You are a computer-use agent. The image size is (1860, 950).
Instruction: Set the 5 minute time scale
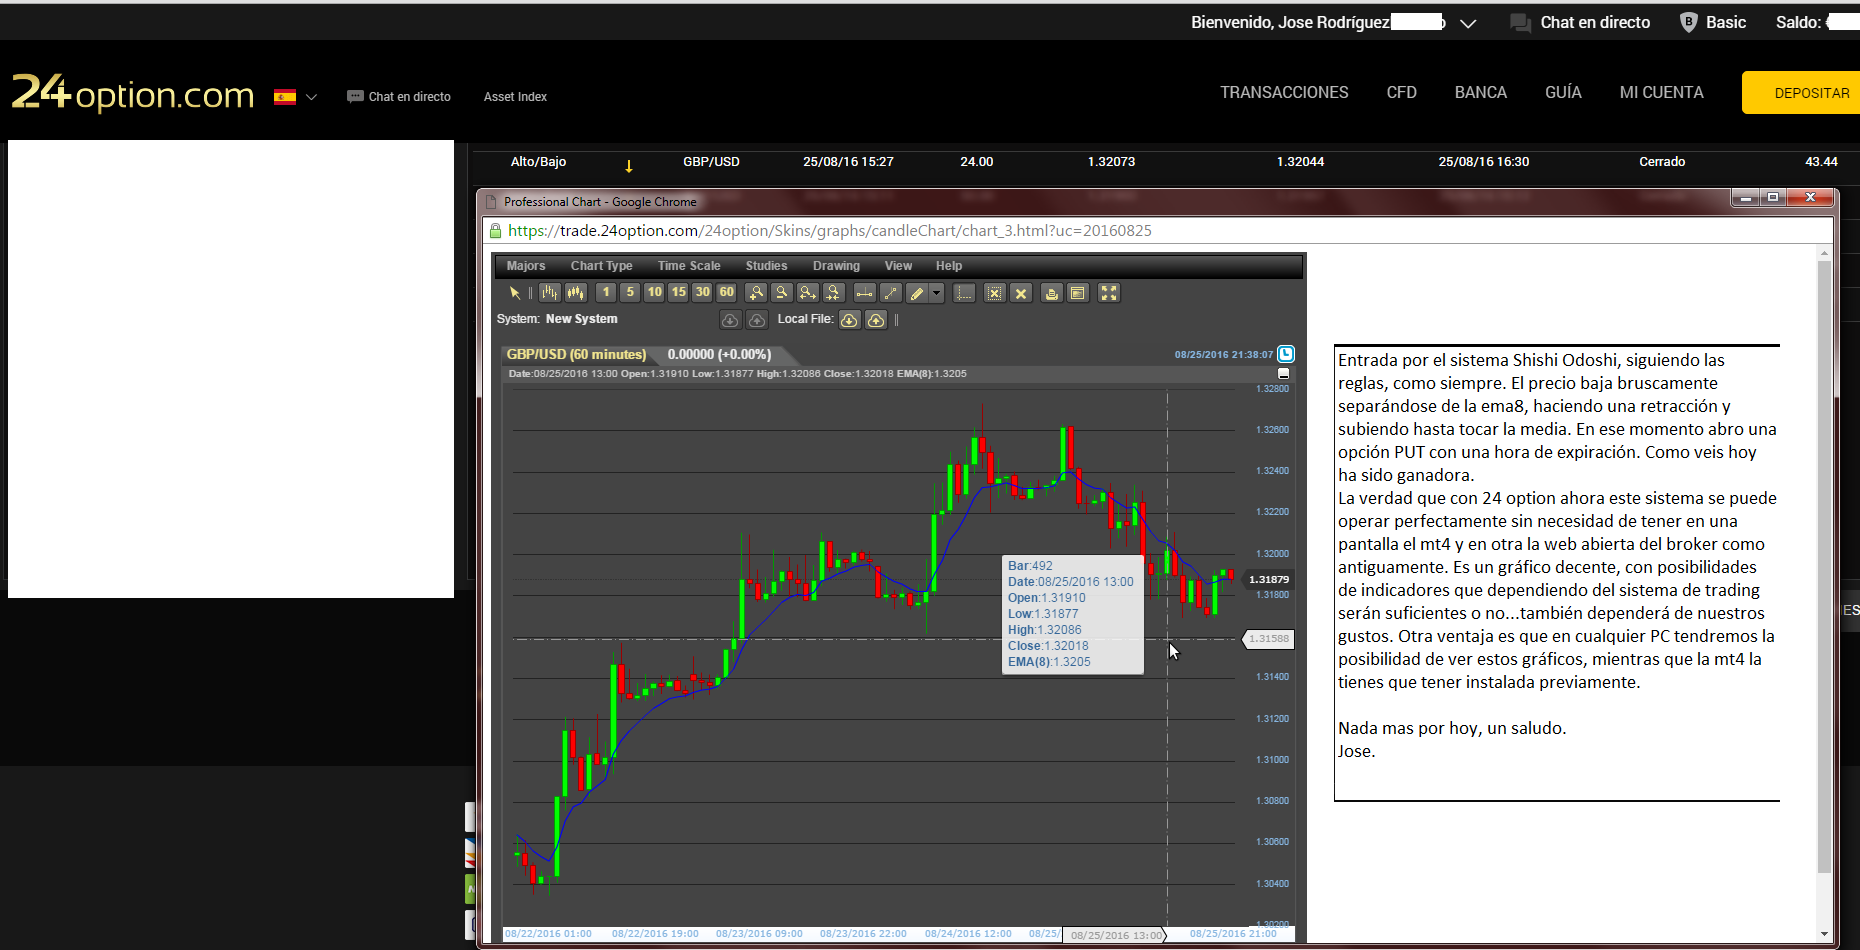tap(630, 293)
